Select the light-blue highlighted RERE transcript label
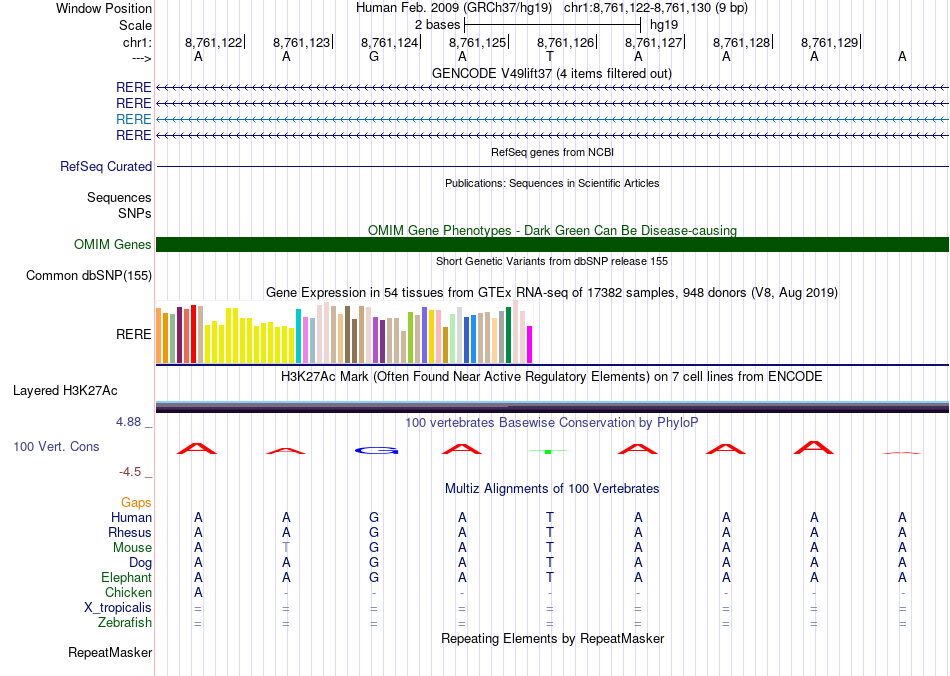 pos(134,119)
